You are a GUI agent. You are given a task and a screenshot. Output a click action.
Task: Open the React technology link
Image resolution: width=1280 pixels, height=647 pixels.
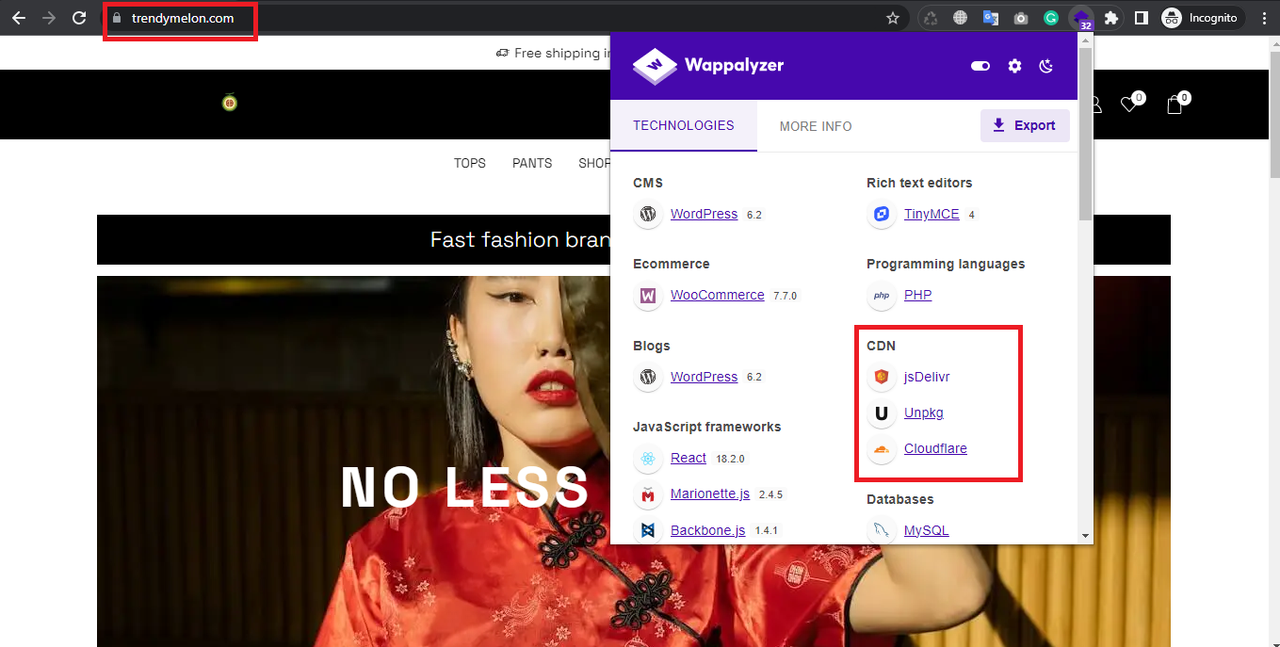tap(688, 458)
